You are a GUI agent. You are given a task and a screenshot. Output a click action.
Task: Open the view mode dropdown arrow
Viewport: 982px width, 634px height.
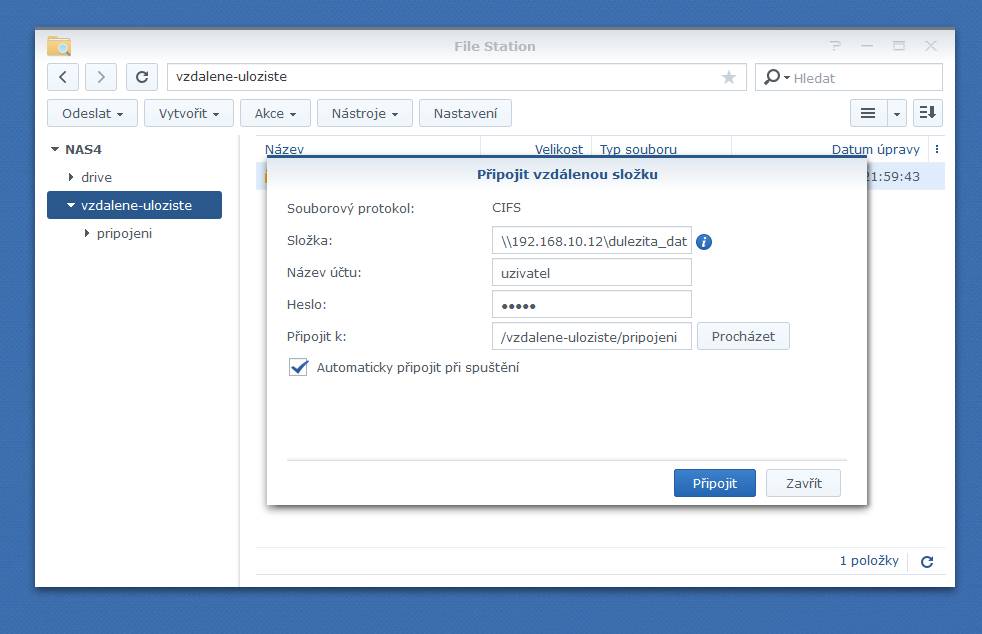coord(896,113)
